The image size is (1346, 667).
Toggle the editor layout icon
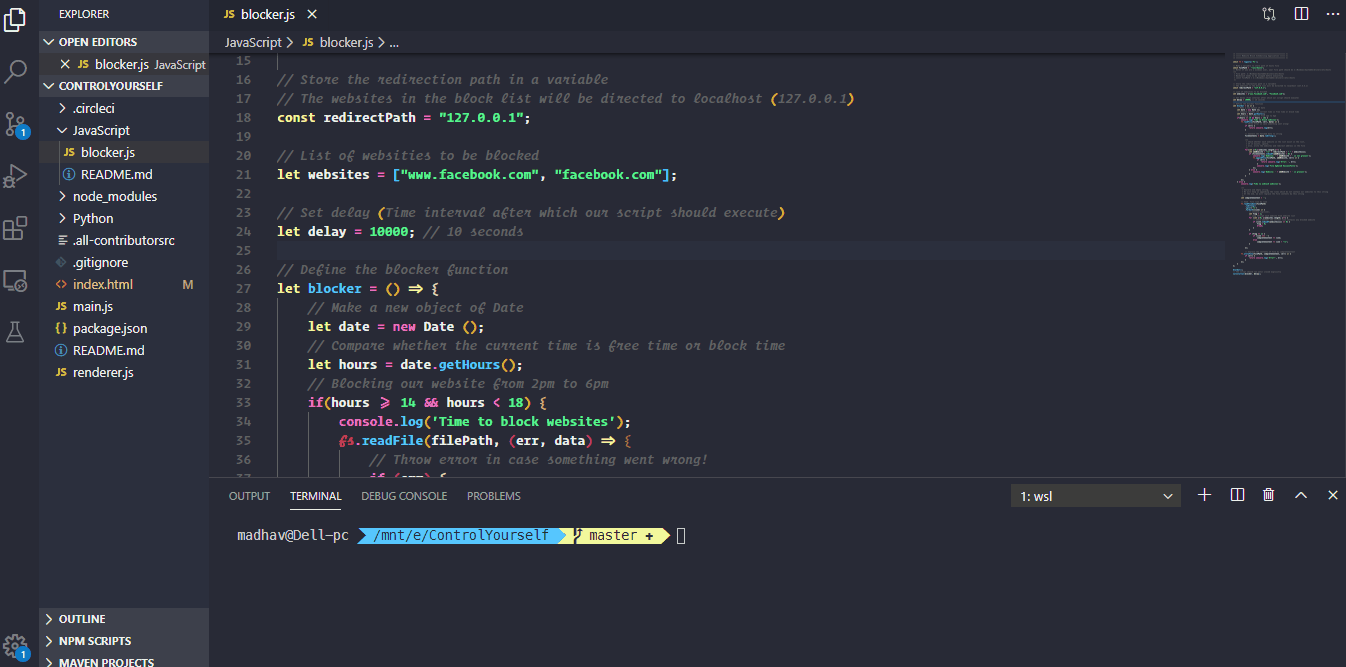point(1268,13)
